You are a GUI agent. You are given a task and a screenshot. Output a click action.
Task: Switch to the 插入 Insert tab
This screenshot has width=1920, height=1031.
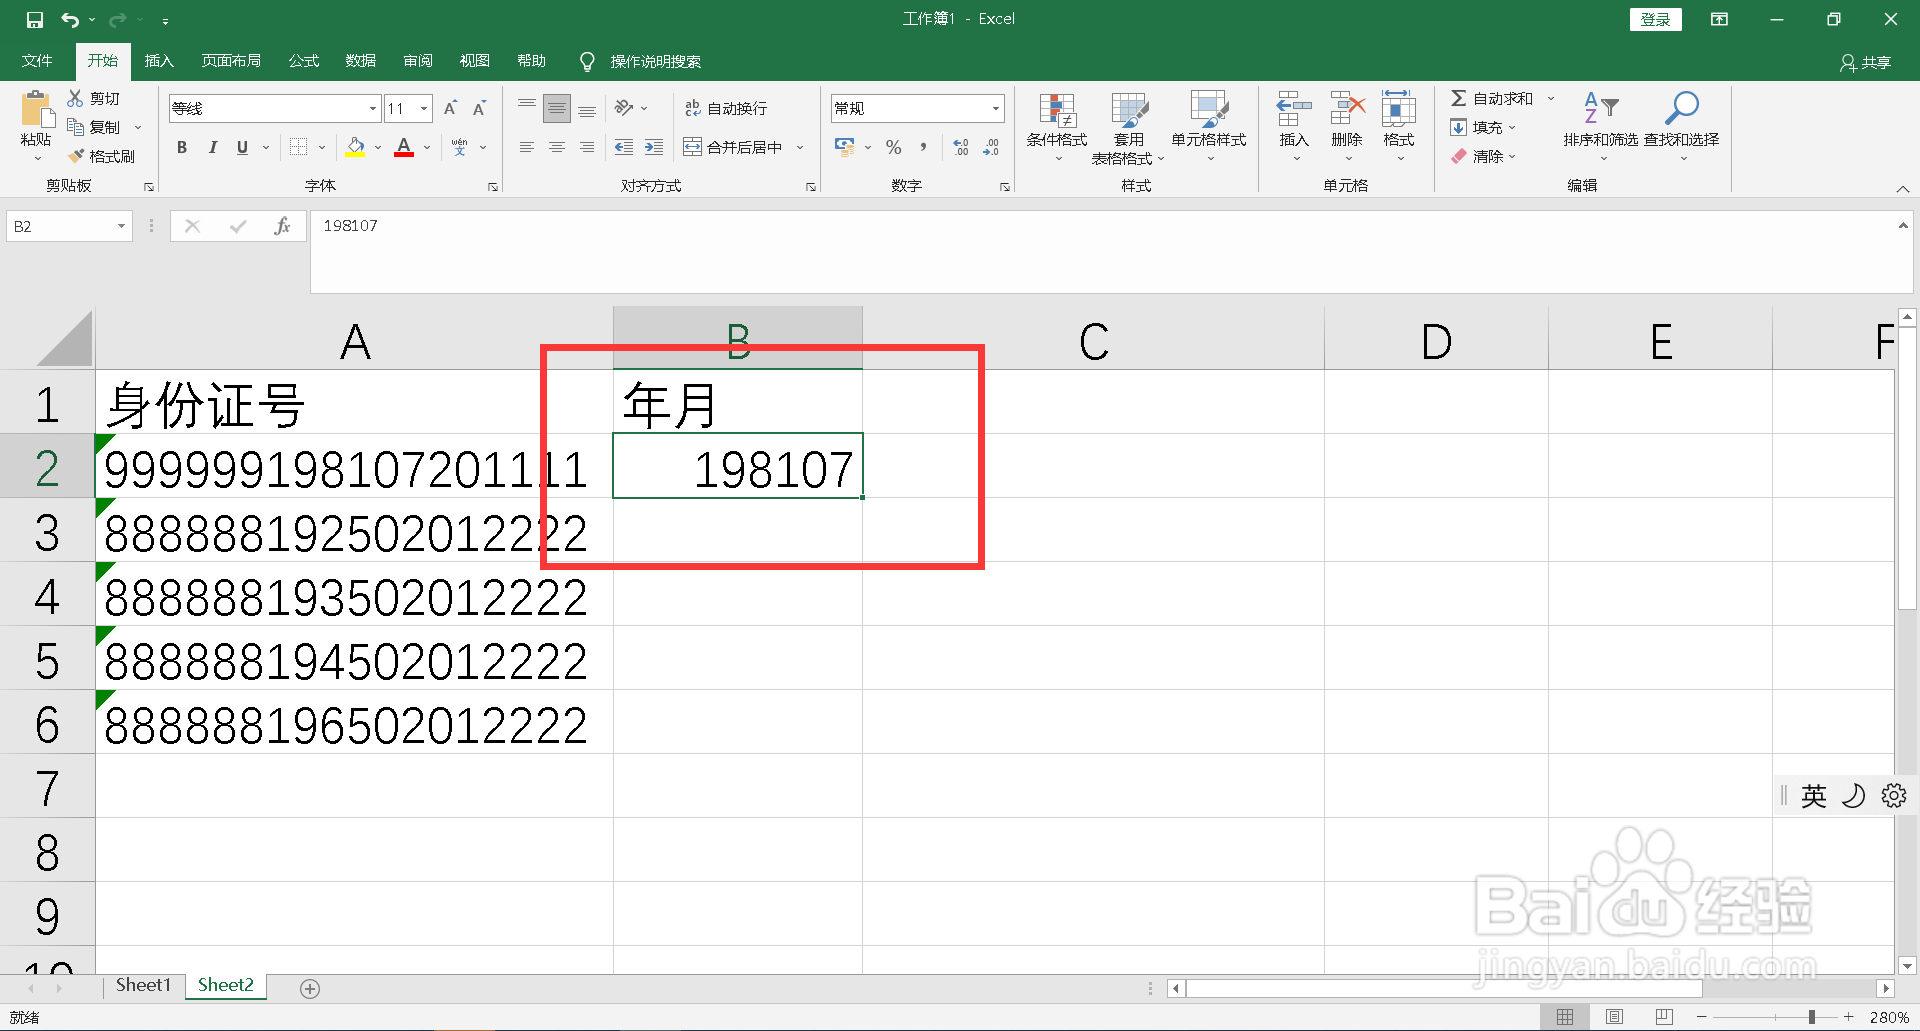[159, 61]
